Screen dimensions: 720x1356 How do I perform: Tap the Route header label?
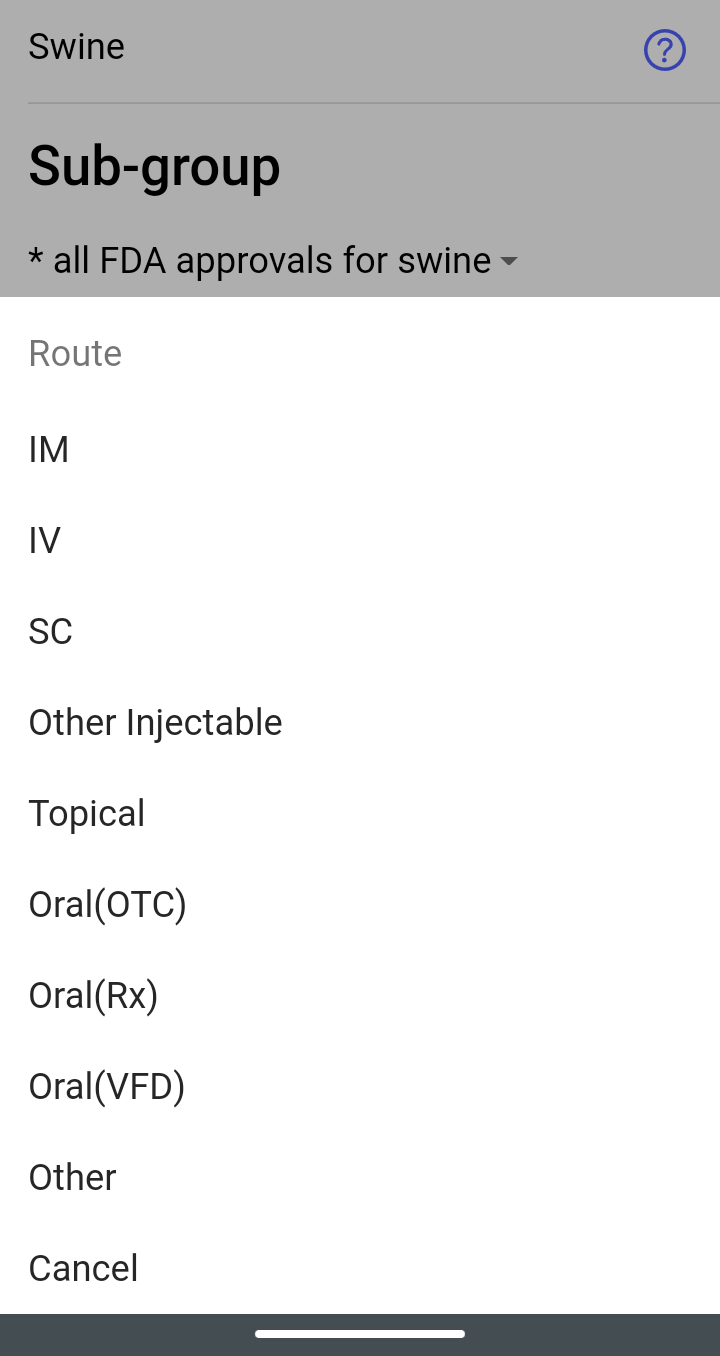[x=75, y=354]
